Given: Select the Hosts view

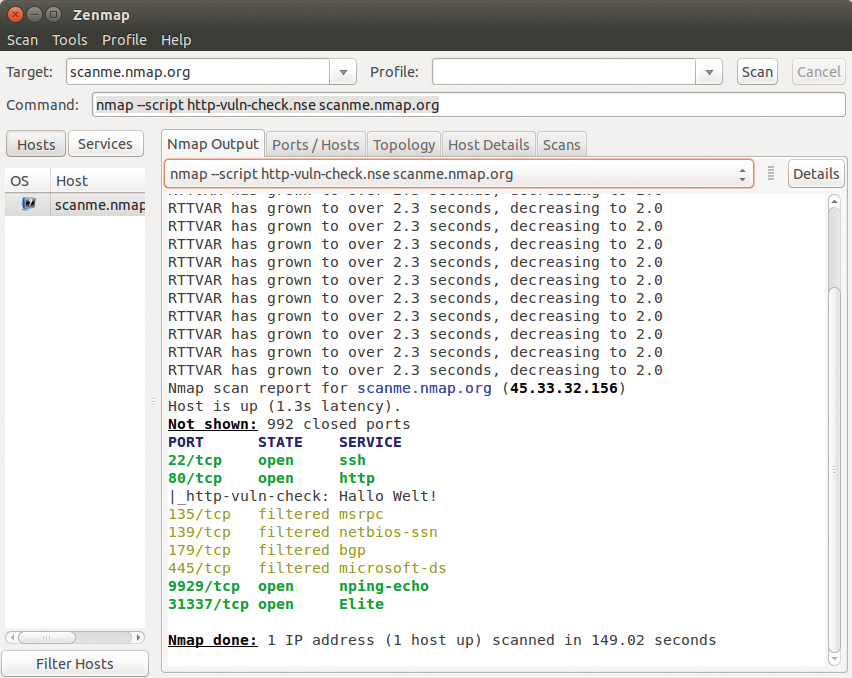Looking at the screenshot, I should (35, 143).
